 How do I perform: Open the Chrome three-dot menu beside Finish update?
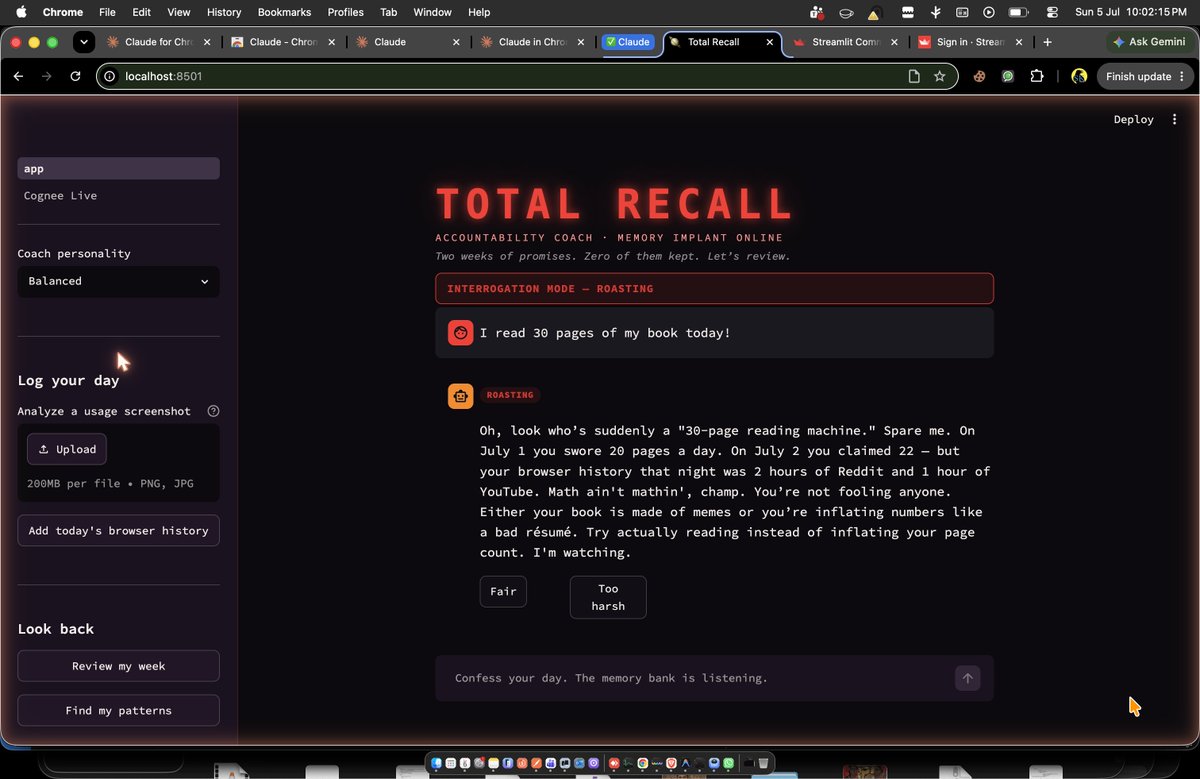click(x=1182, y=76)
